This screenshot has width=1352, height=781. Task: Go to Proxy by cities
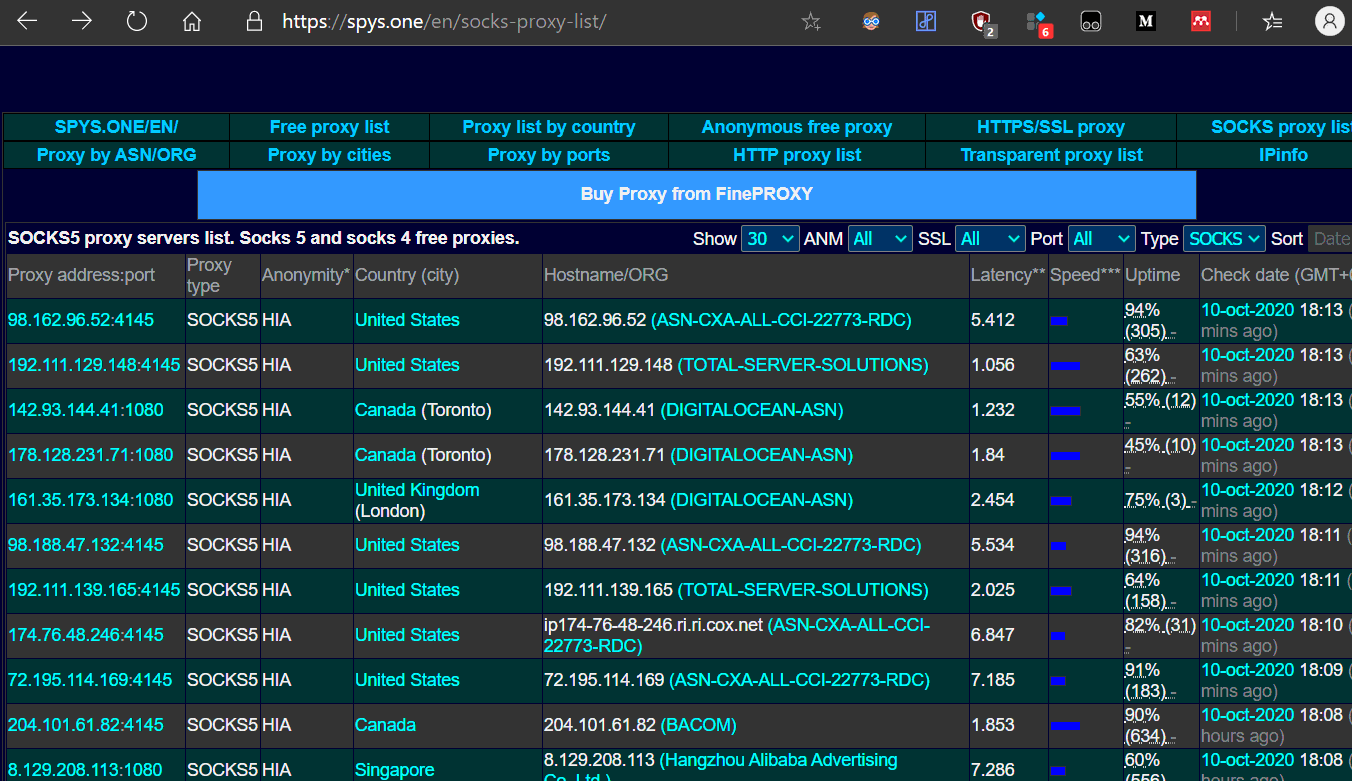(329, 155)
